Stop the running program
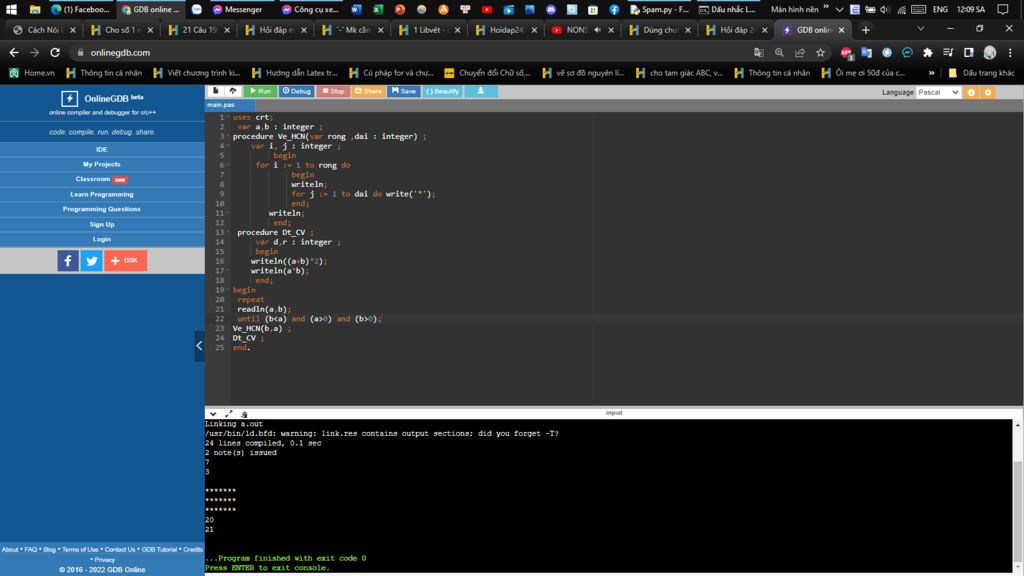 click(333, 91)
